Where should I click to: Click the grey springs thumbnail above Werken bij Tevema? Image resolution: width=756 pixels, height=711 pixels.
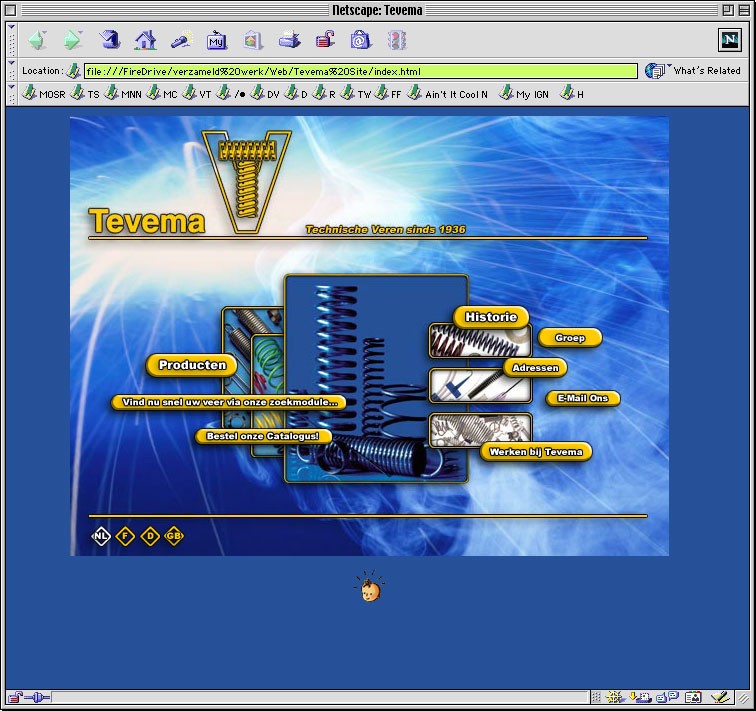pyautogui.click(x=480, y=429)
